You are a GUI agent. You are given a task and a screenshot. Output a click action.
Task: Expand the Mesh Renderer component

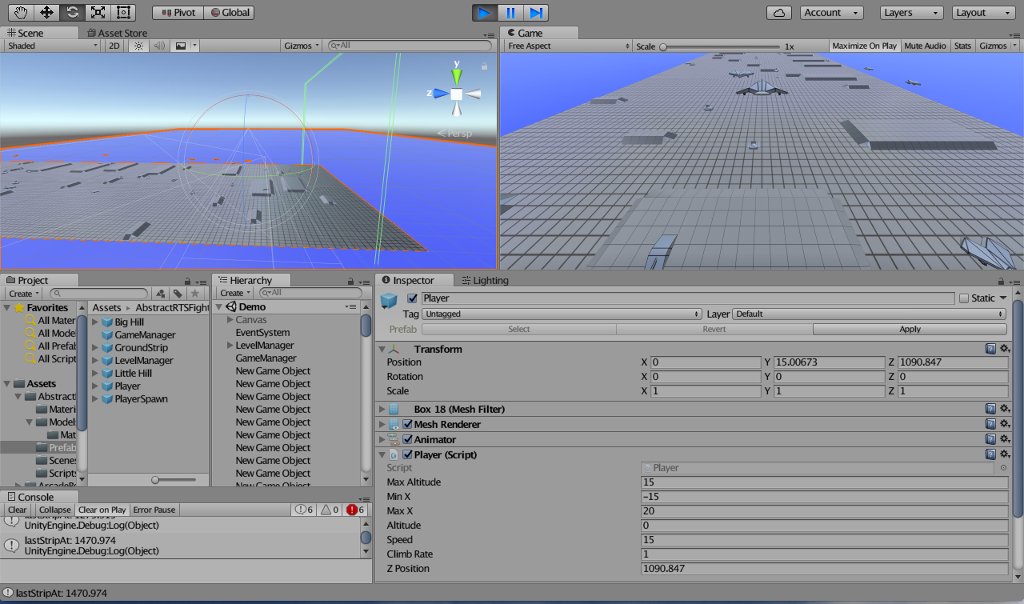(382, 424)
